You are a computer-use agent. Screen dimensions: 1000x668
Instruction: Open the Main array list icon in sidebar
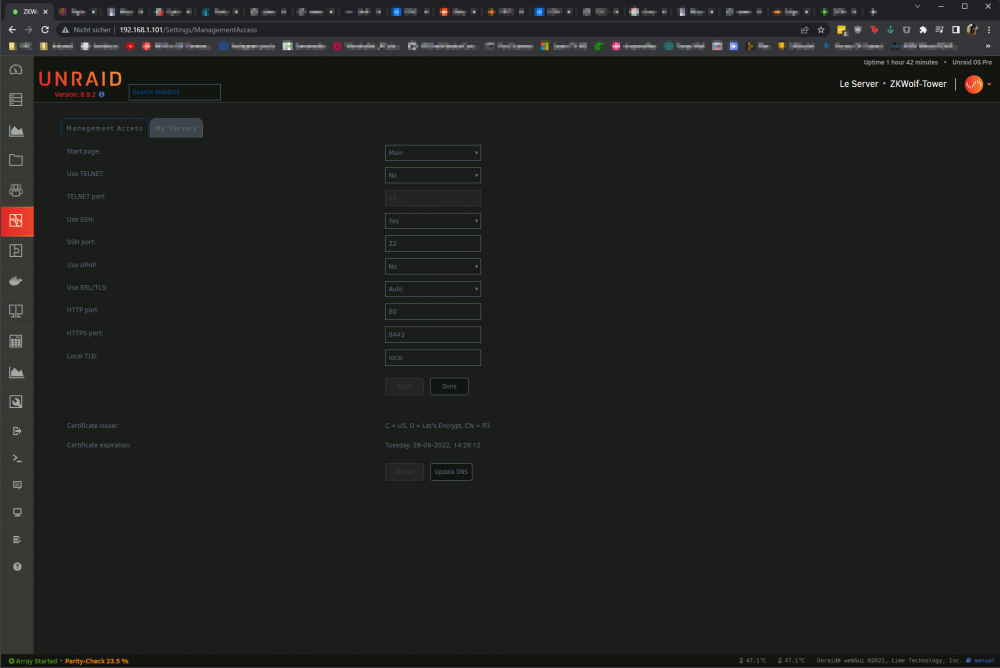(x=16, y=100)
